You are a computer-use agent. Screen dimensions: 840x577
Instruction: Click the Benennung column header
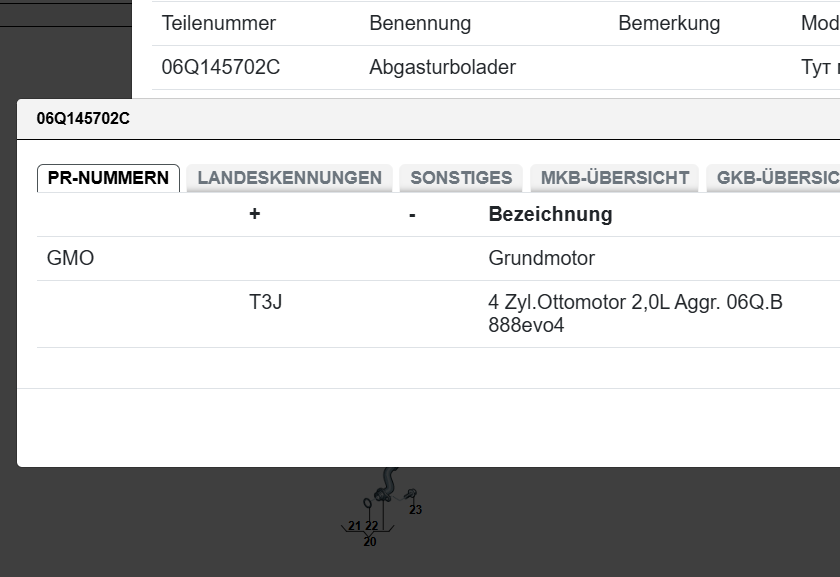pyautogui.click(x=420, y=23)
